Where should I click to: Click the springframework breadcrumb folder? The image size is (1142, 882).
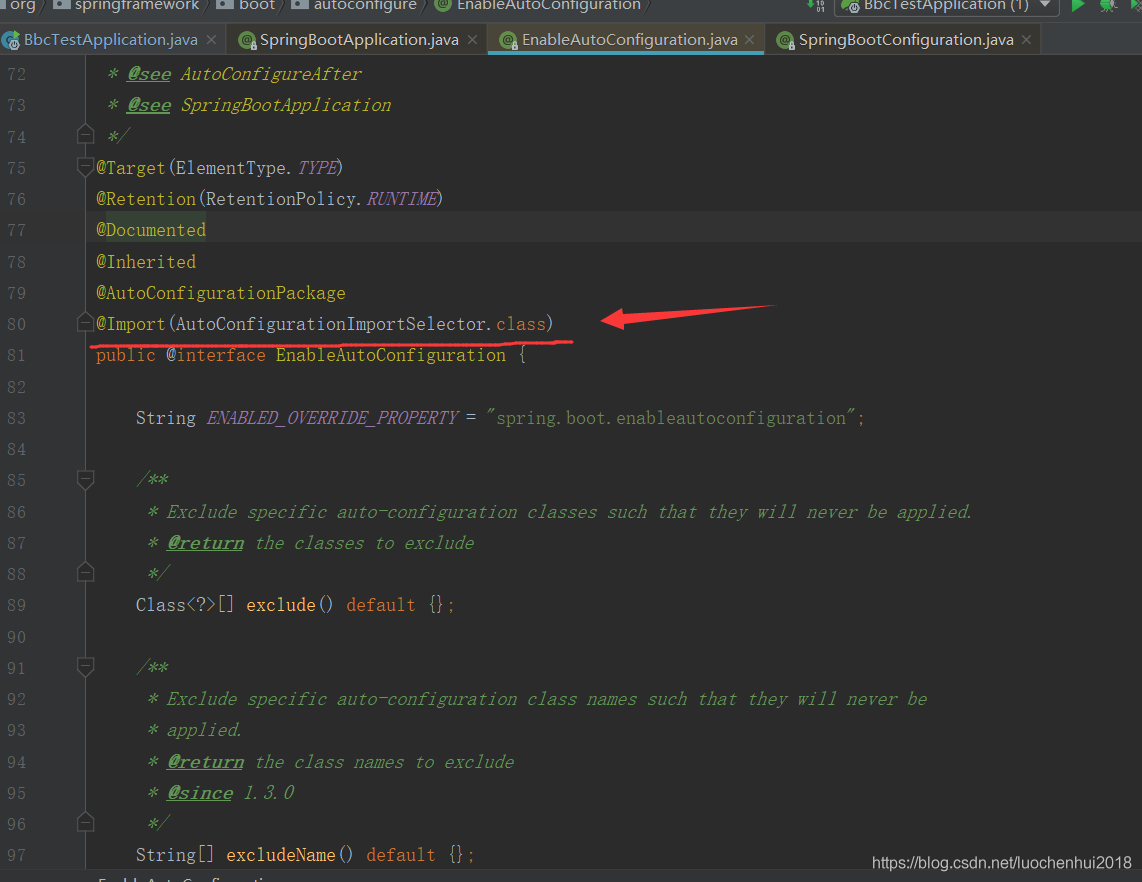[x=136, y=6]
